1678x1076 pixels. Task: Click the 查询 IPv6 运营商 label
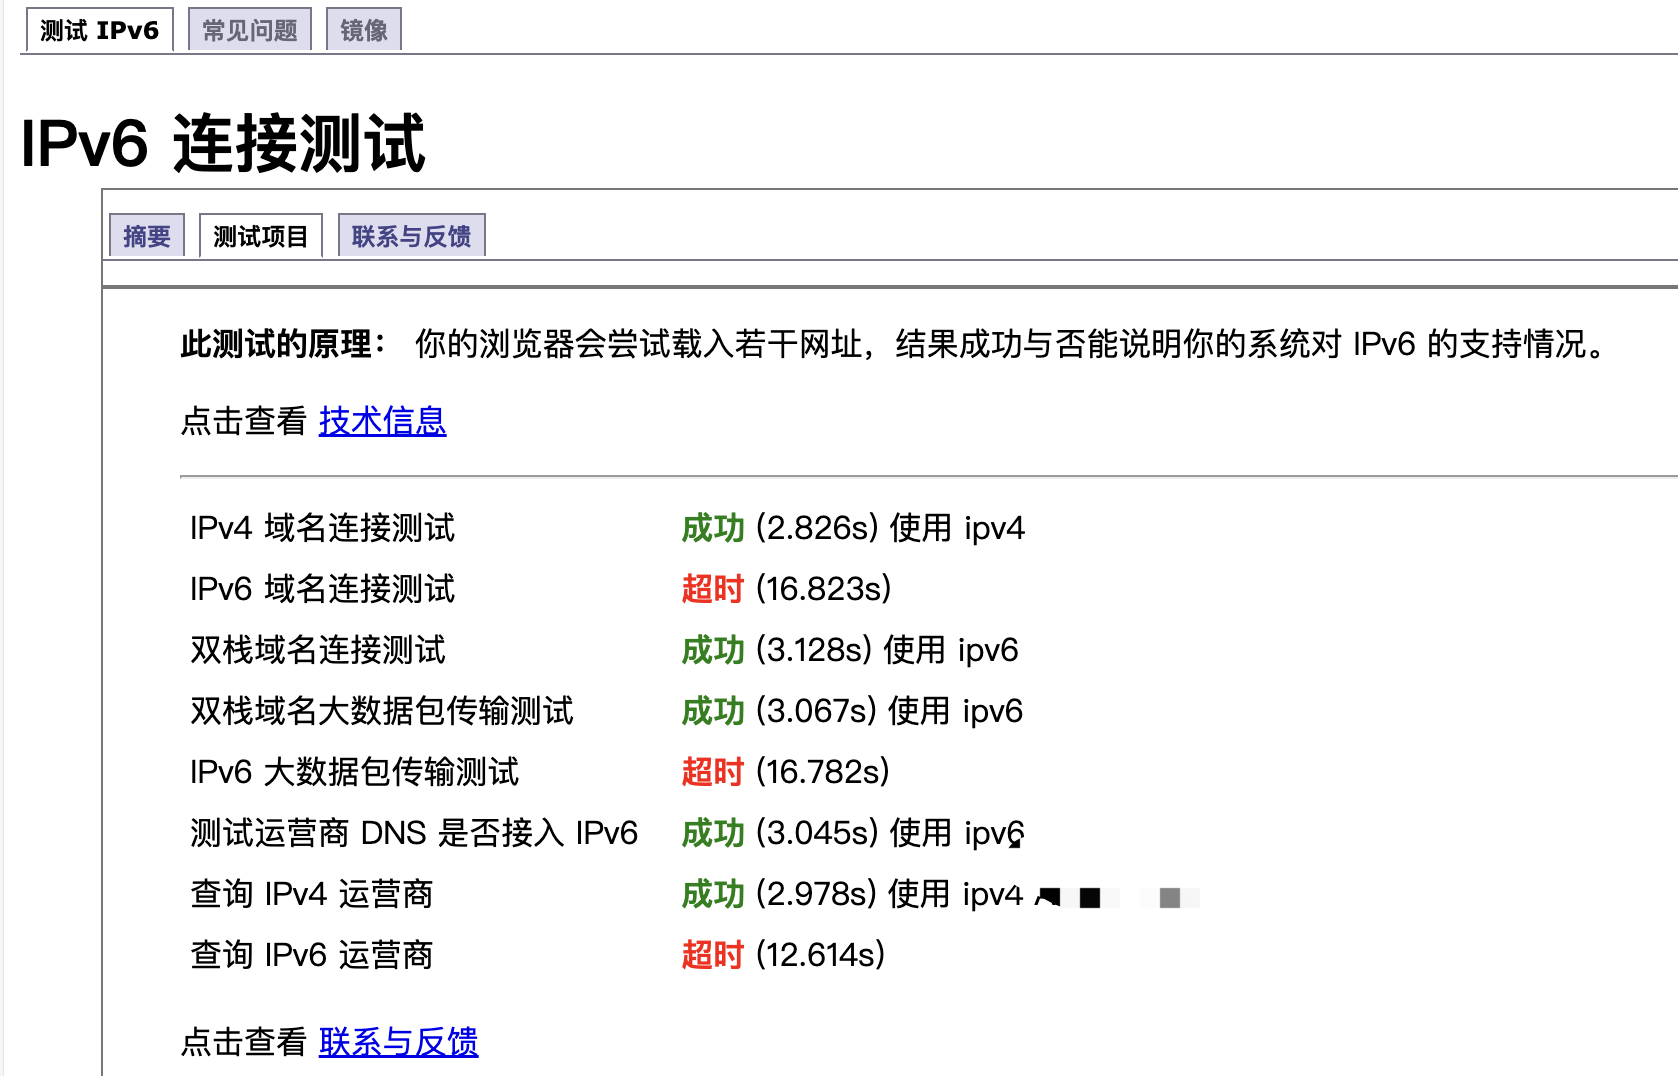pyautogui.click(x=311, y=955)
